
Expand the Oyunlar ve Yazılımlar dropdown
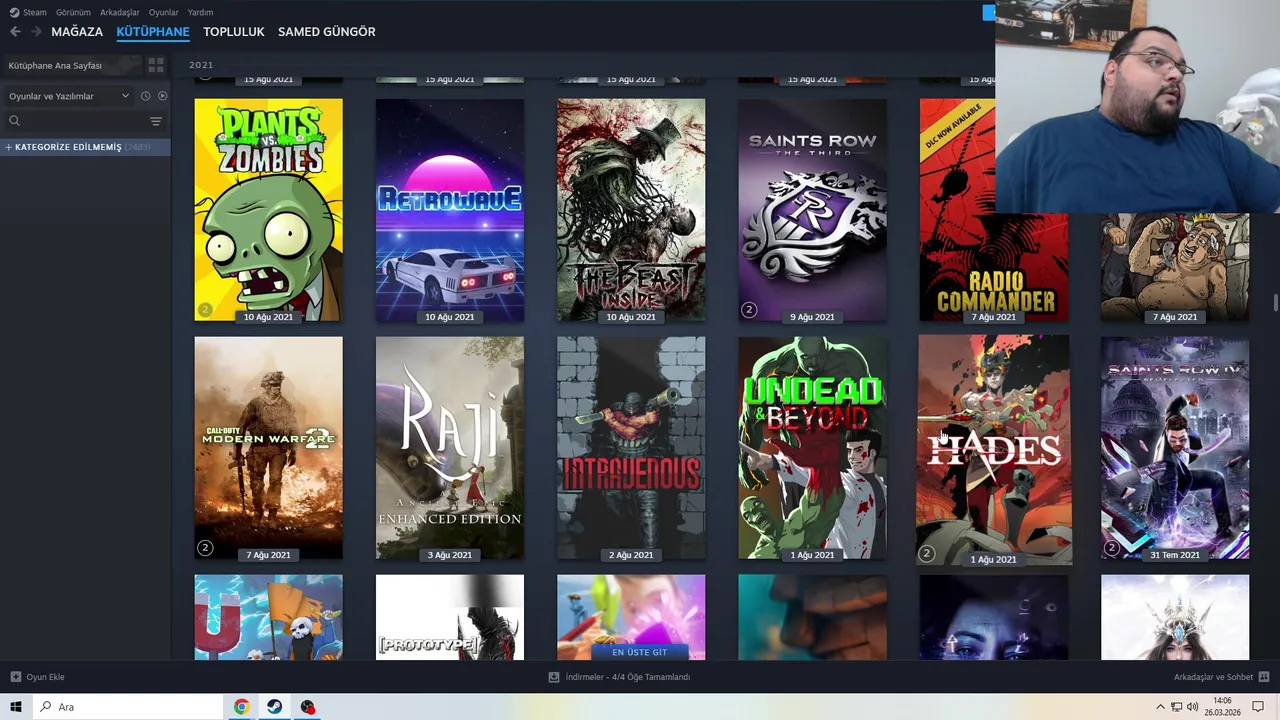pyautogui.click(x=69, y=96)
